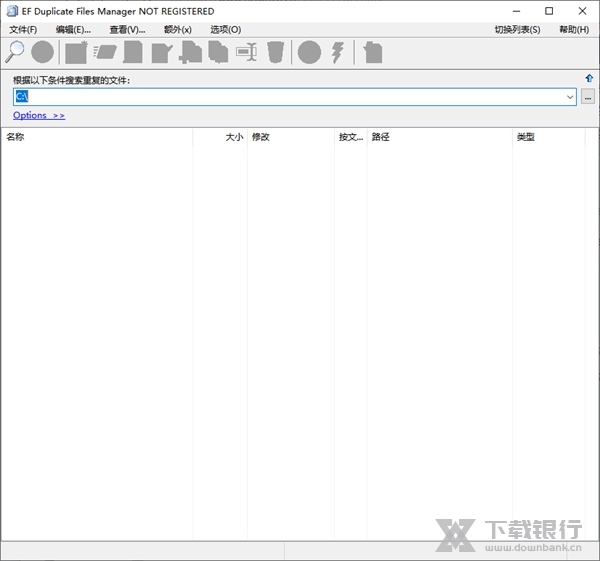600x561 pixels.
Task: Open the 切换列表(S) menu
Action: pos(517,30)
